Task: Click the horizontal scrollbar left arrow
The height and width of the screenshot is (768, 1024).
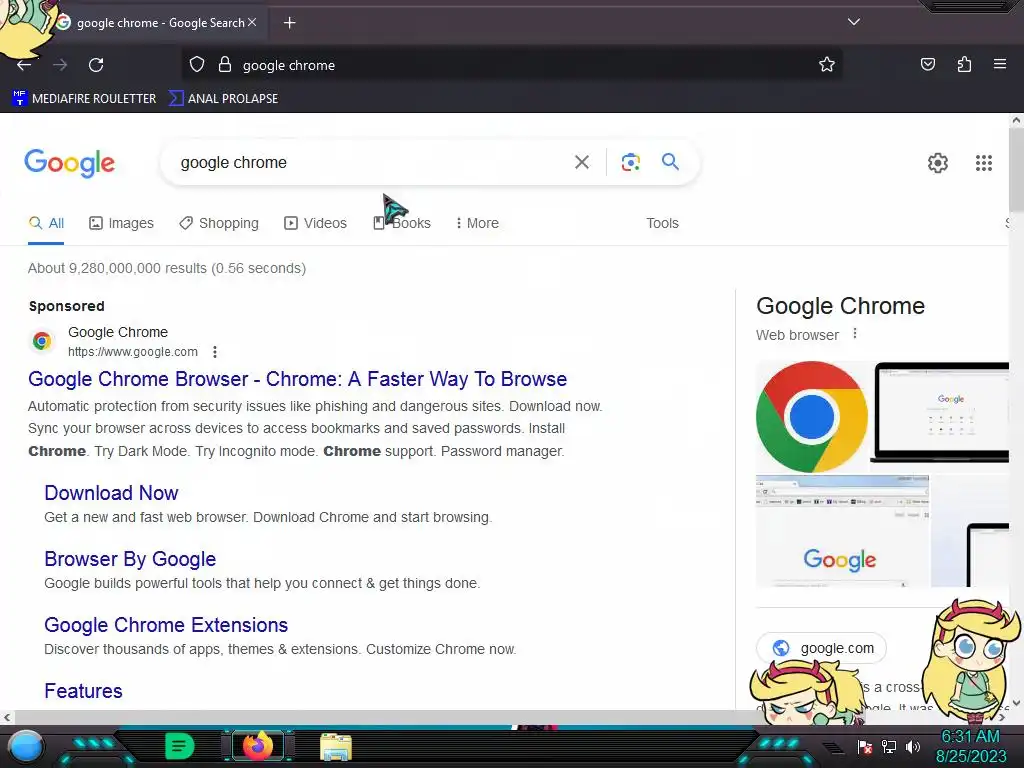Action: [x=7, y=717]
